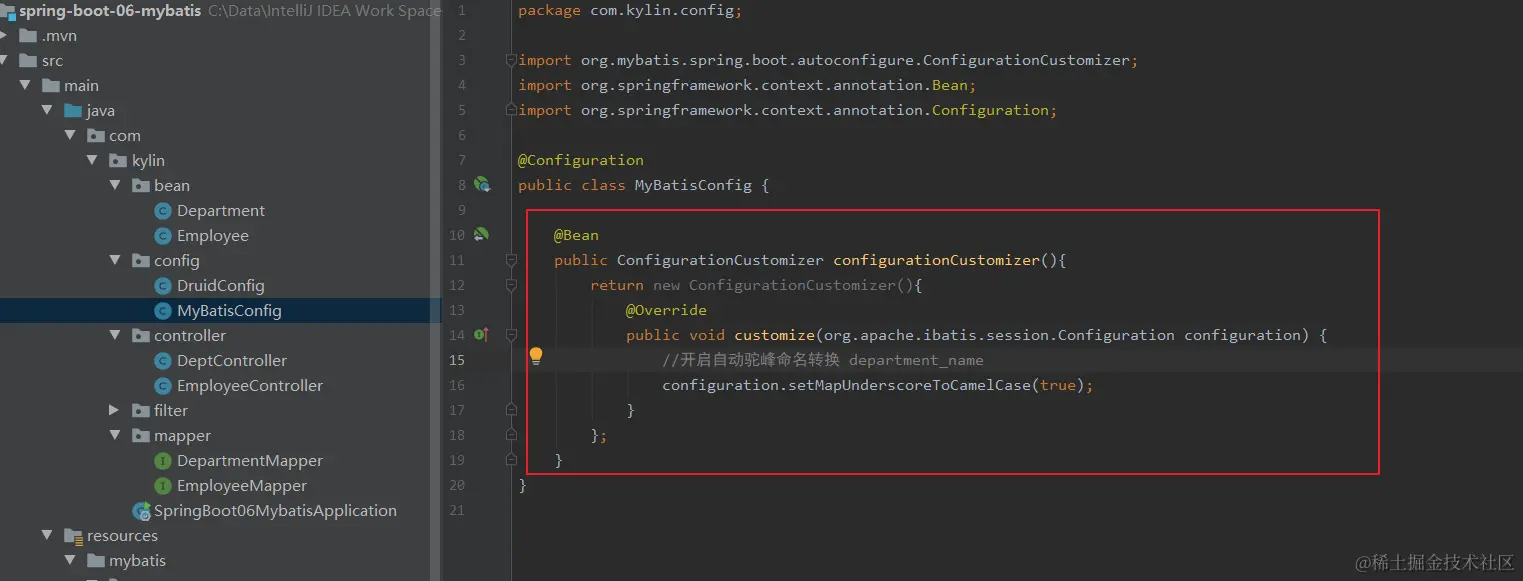Click the MyBatisConfig class name on line 8
The width and height of the screenshot is (1523, 581).
click(693, 185)
